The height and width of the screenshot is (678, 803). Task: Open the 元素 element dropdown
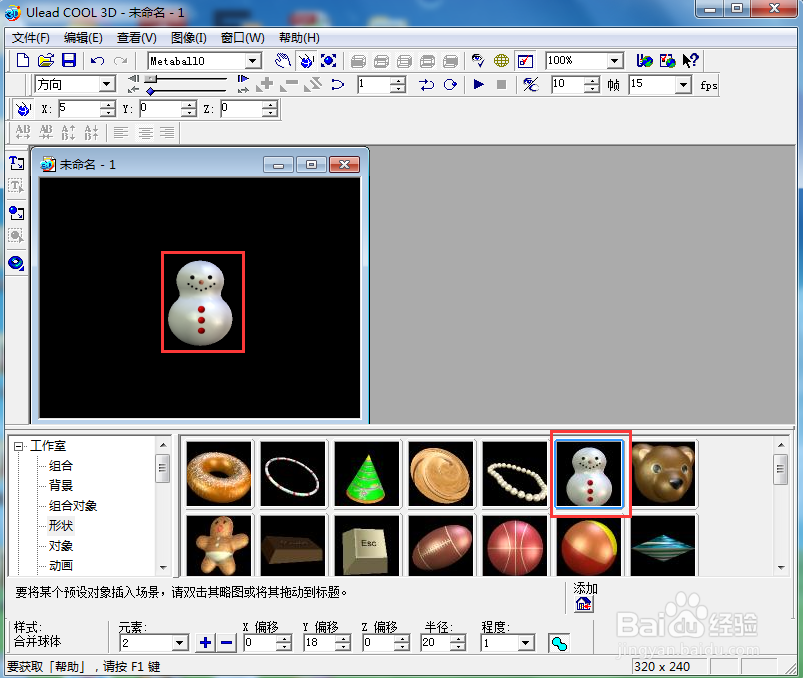(x=180, y=643)
